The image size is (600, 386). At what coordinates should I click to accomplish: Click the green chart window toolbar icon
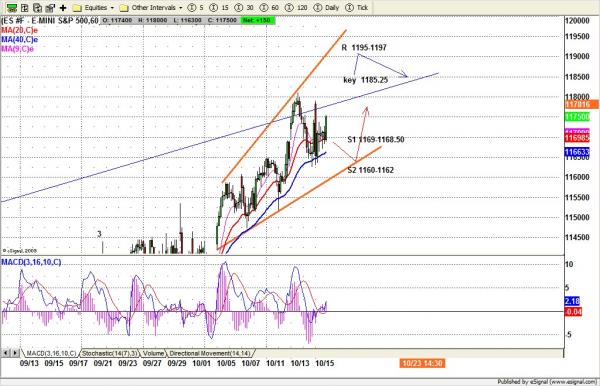12,7
